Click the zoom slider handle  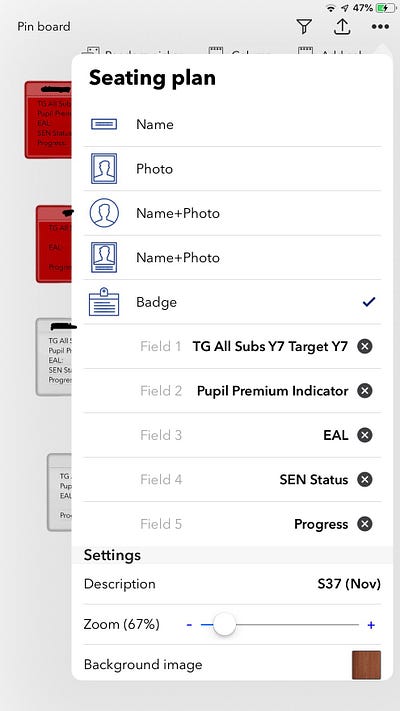coord(224,625)
